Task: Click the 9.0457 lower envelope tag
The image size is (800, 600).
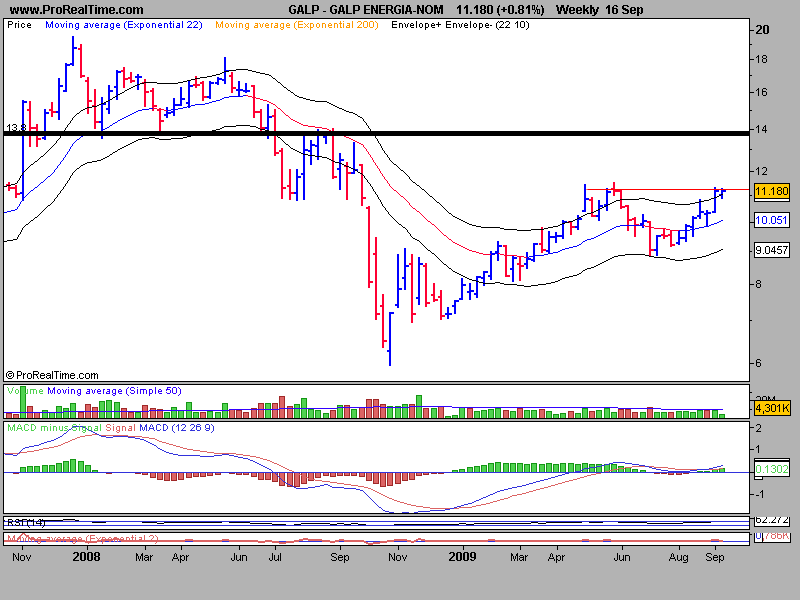Action: (x=771, y=251)
